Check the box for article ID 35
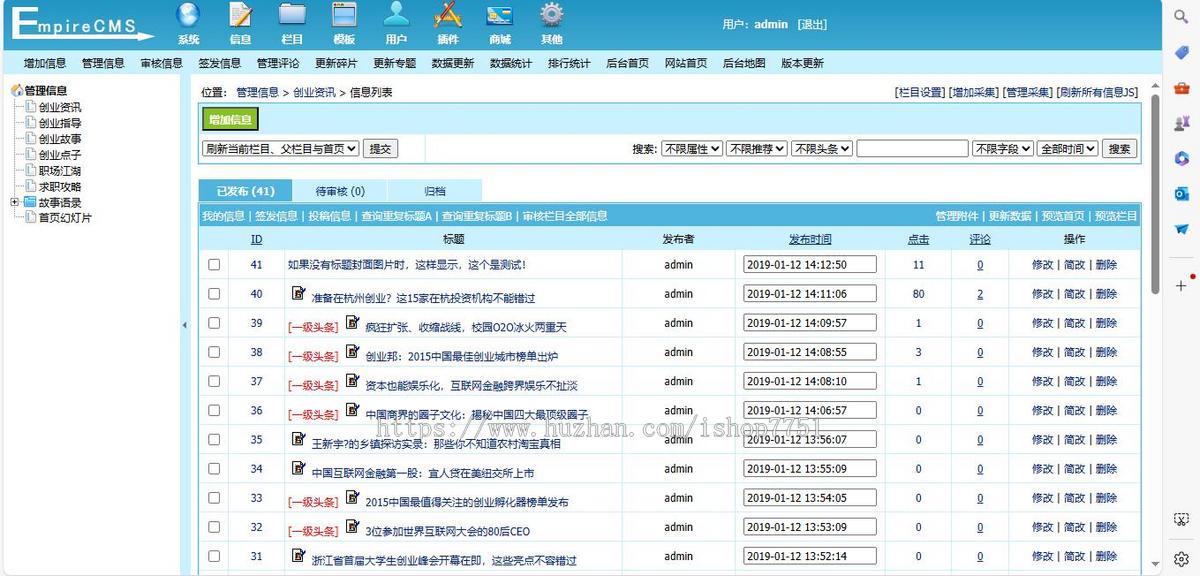The width and height of the screenshot is (1200, 576). 214,439
